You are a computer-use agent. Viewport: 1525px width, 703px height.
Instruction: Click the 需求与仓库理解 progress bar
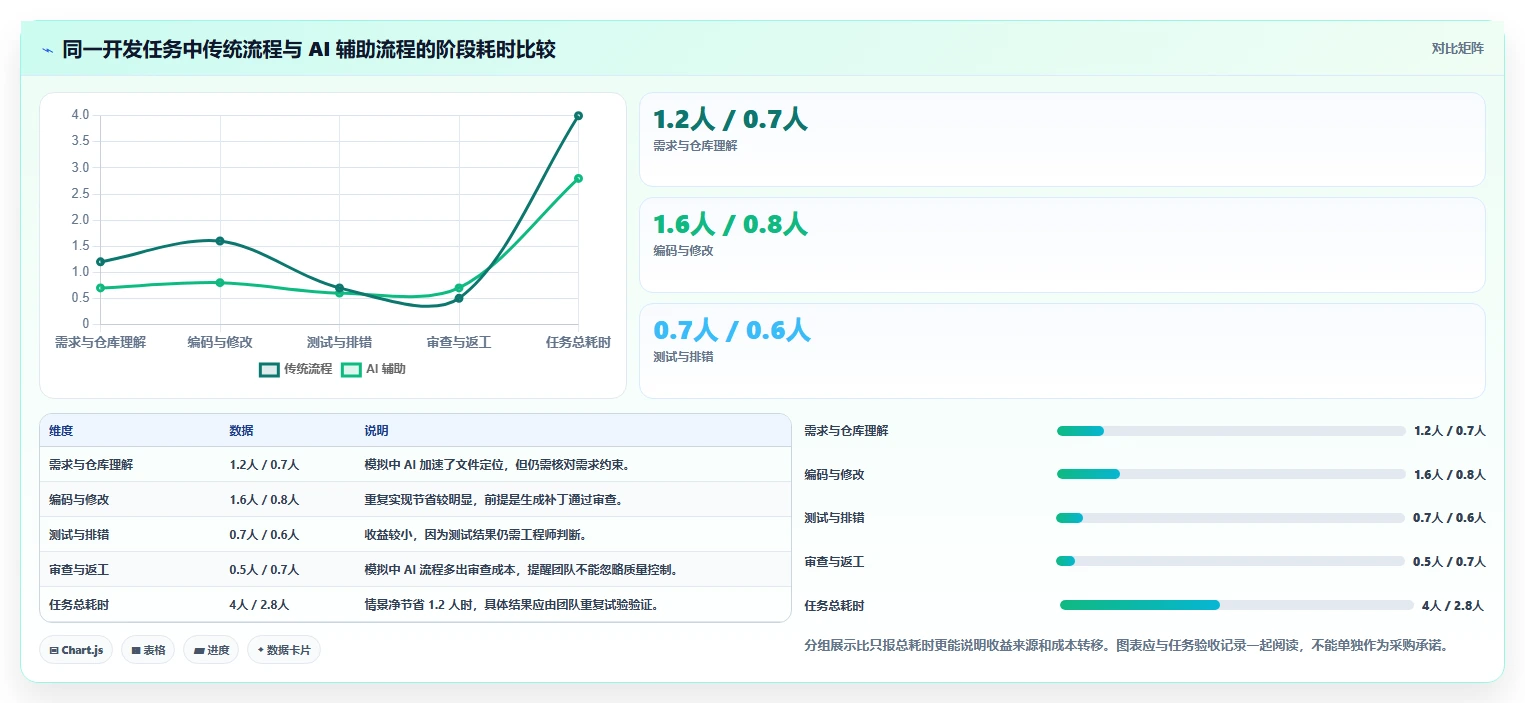1231,431
